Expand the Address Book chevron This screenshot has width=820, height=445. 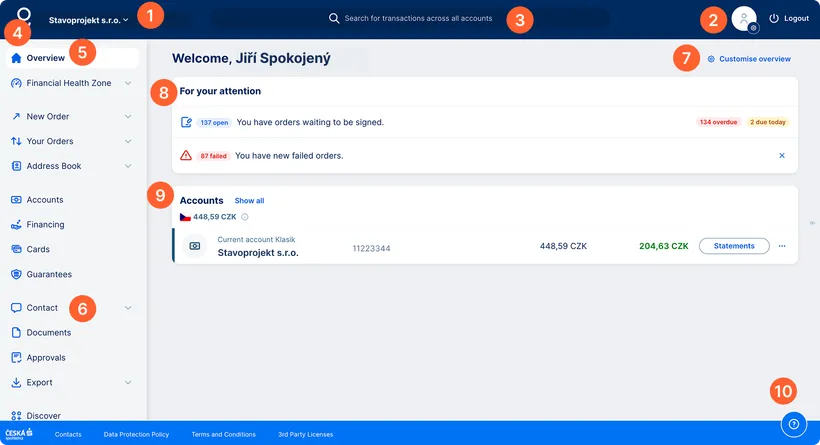point(128,166)
